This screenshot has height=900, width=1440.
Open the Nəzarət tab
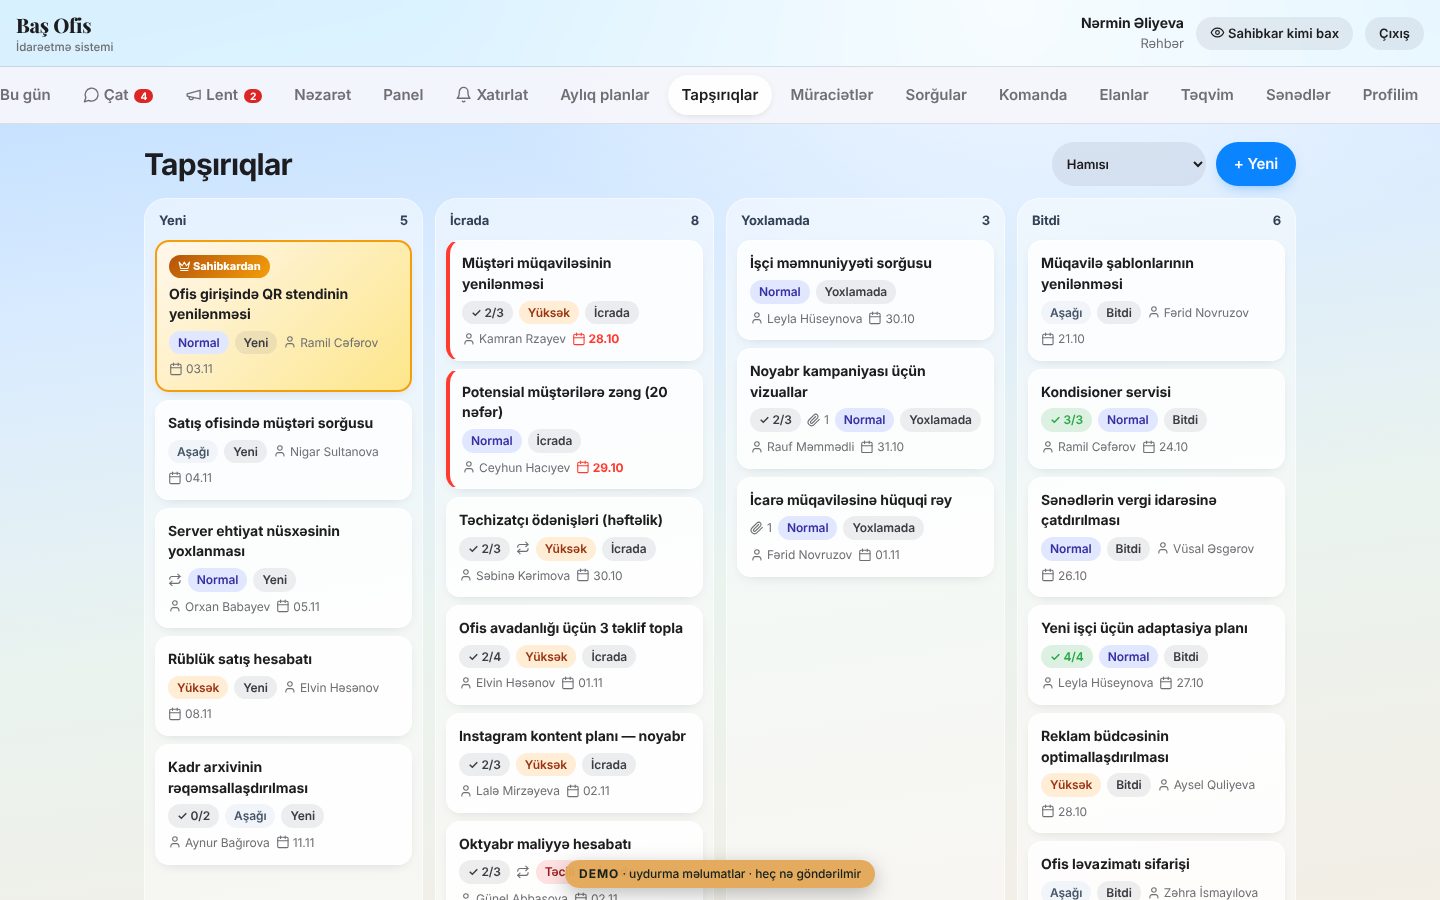322,95
